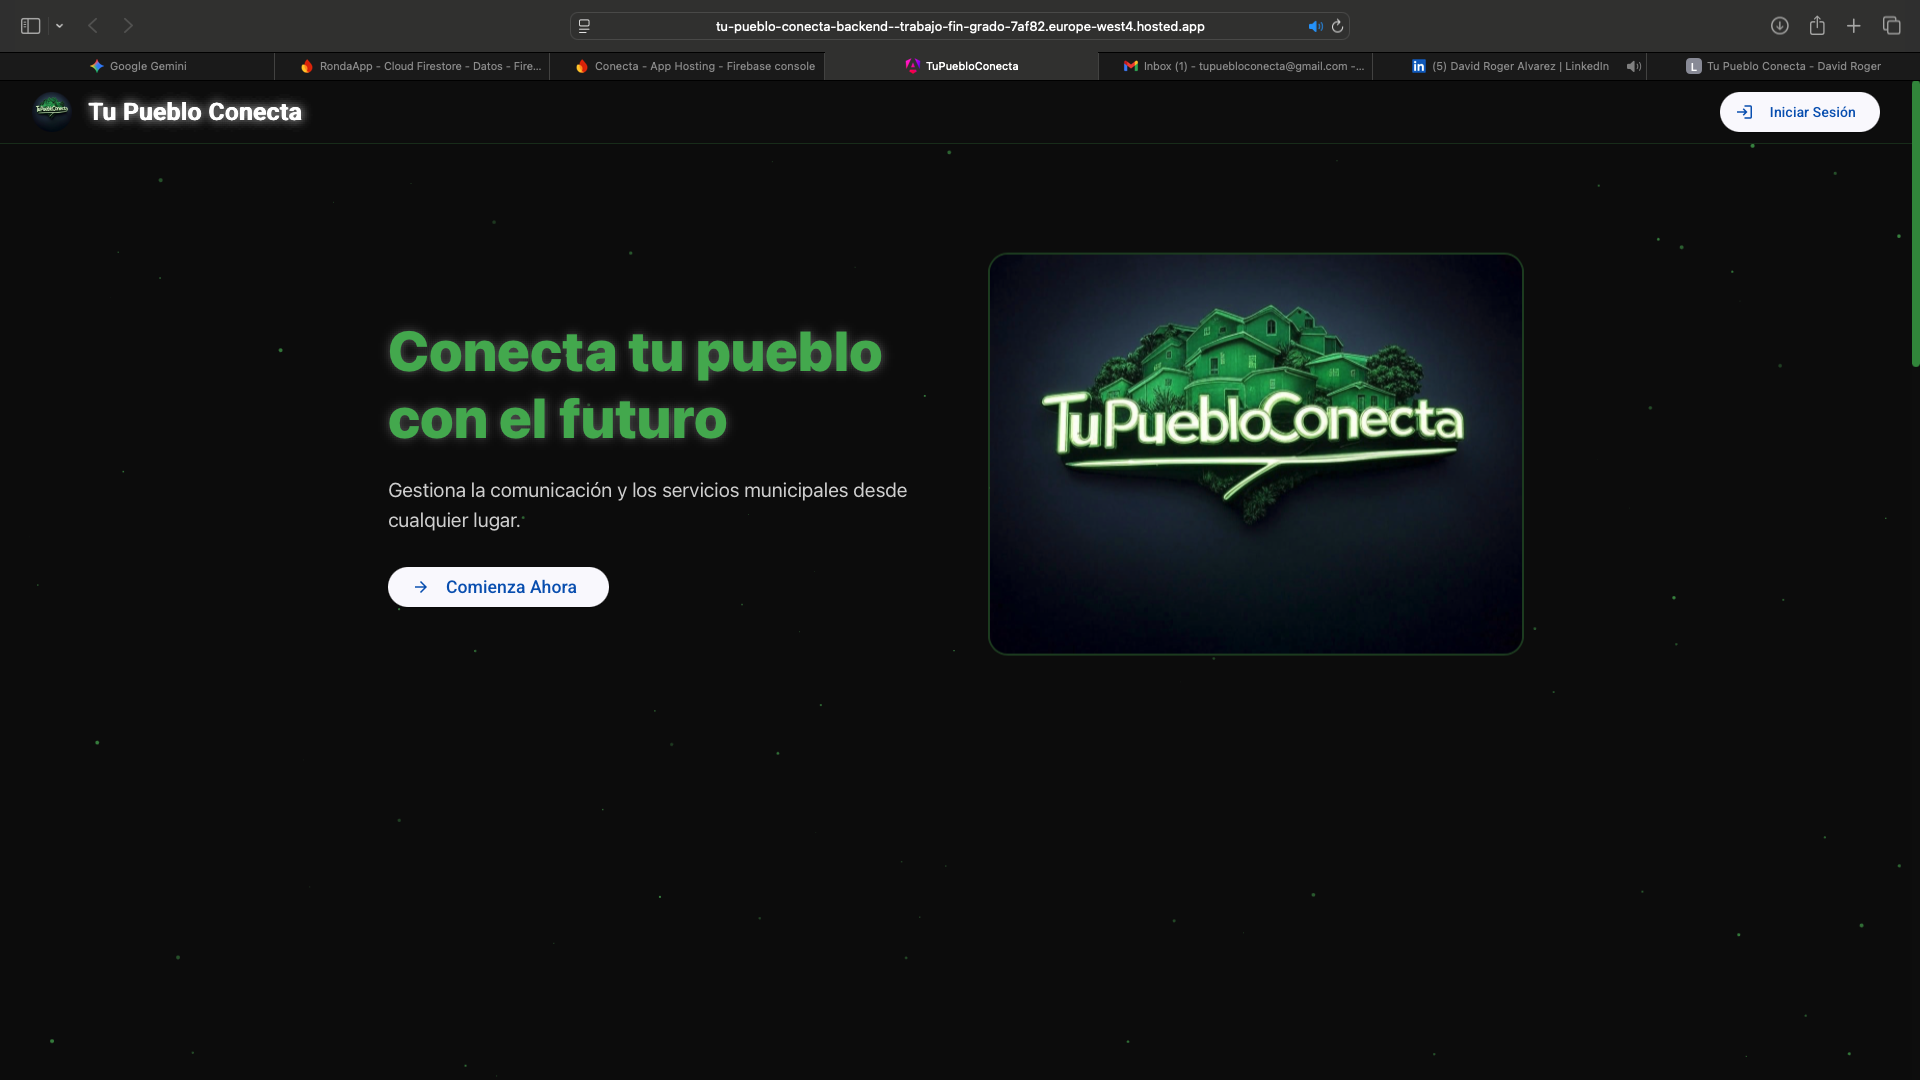The width and height of the screenshot is (1920, 1080).
Task: Open the Inbox Gmail tab
Action: pos(1240,66)
